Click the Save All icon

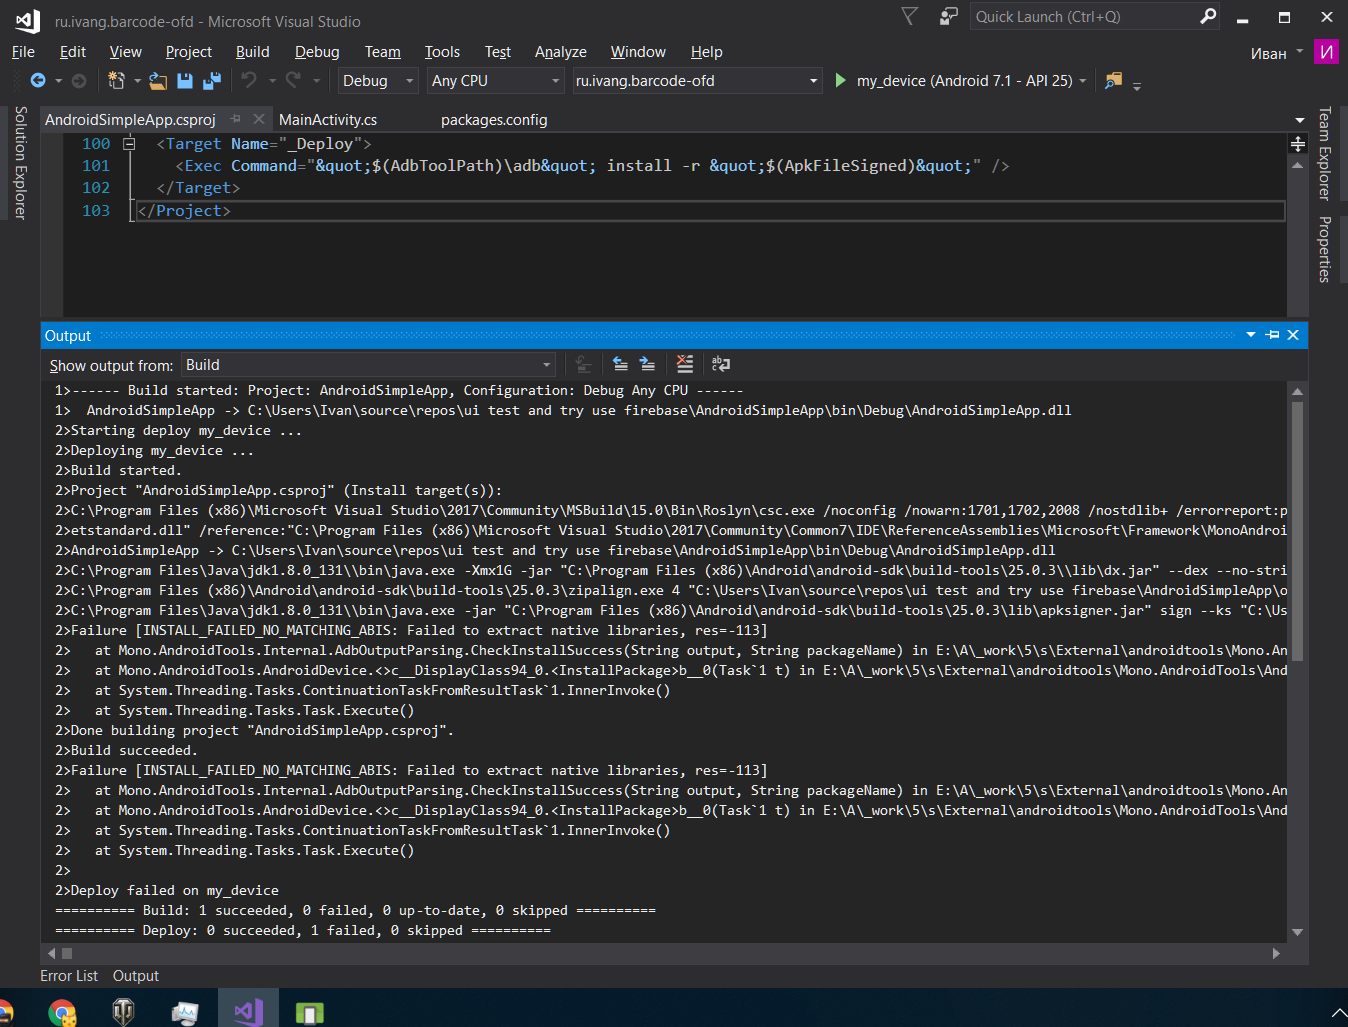pyautogui.click(x=212, y=81)
